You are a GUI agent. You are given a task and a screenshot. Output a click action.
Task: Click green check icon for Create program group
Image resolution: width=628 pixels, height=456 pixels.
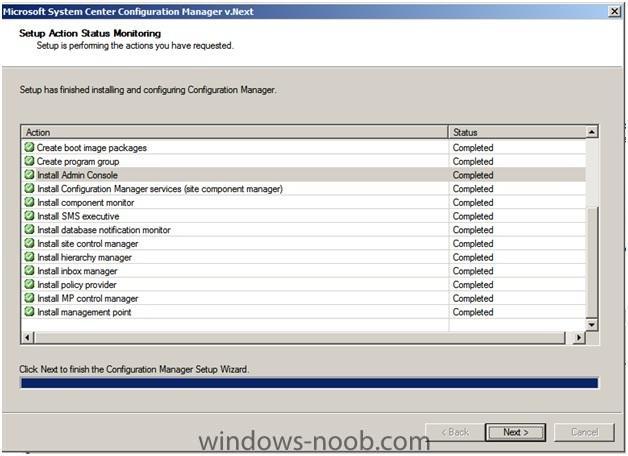point(29,161)
